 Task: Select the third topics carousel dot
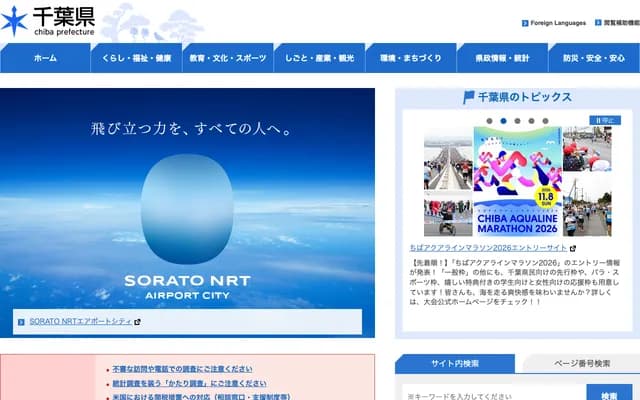pyautogui.click(x=517, y=121)
